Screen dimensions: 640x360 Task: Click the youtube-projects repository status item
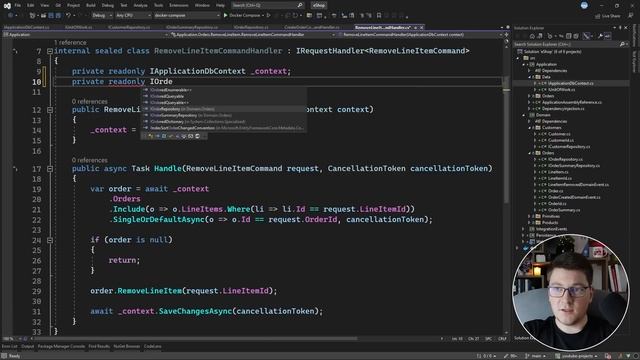click(576, 356)
